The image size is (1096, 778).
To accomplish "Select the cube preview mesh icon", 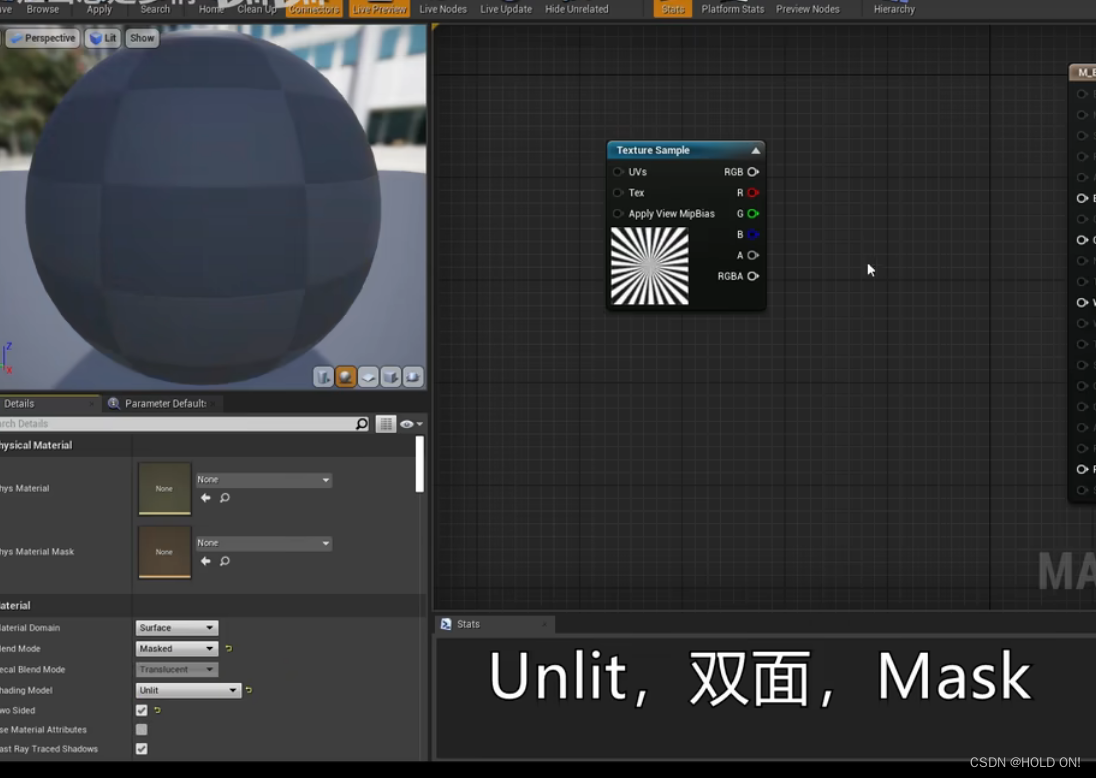I will [x=390, y=377].
